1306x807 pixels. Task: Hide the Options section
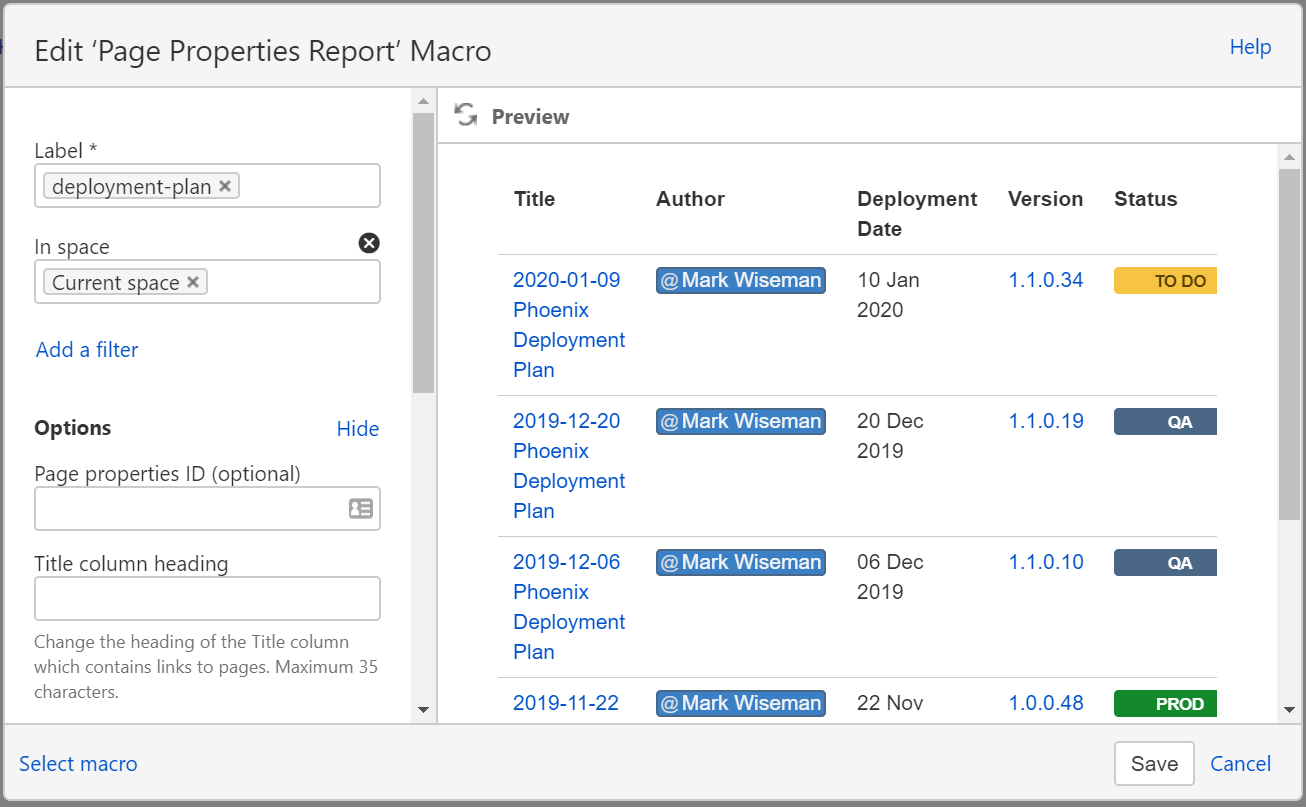(358, 428)
